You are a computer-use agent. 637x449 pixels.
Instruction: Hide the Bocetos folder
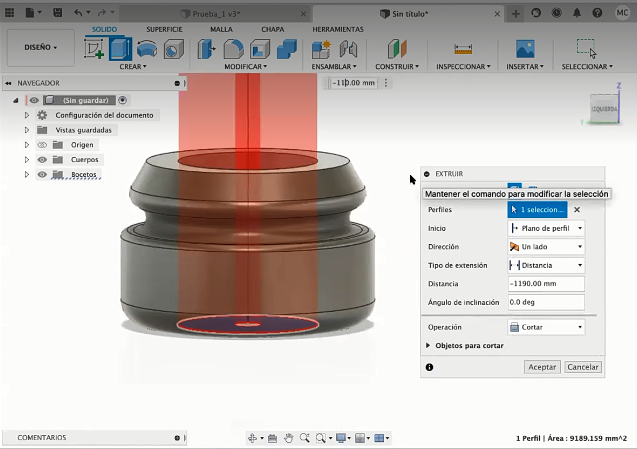(42, 174)
